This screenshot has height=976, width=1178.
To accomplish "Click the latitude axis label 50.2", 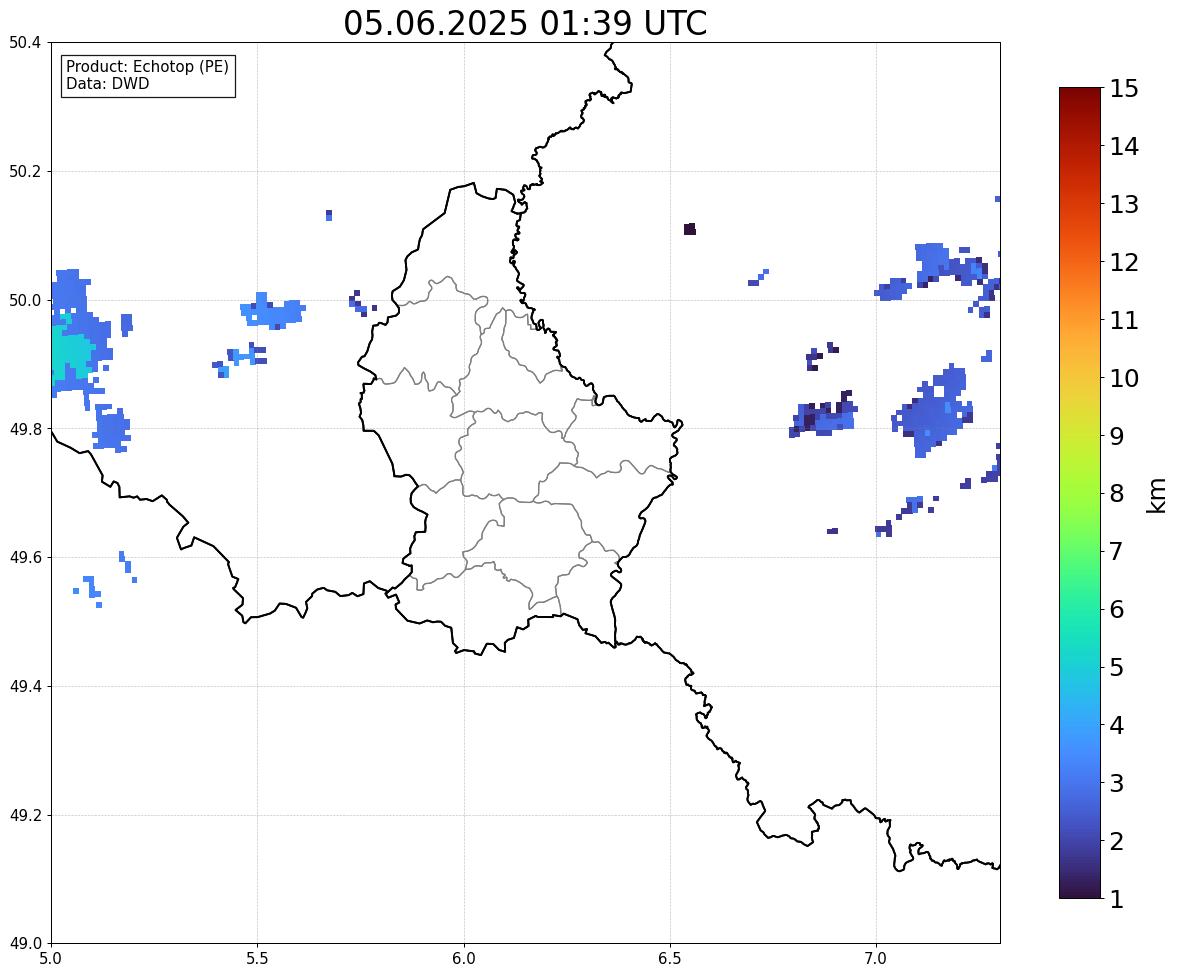I will pos(24,171).
